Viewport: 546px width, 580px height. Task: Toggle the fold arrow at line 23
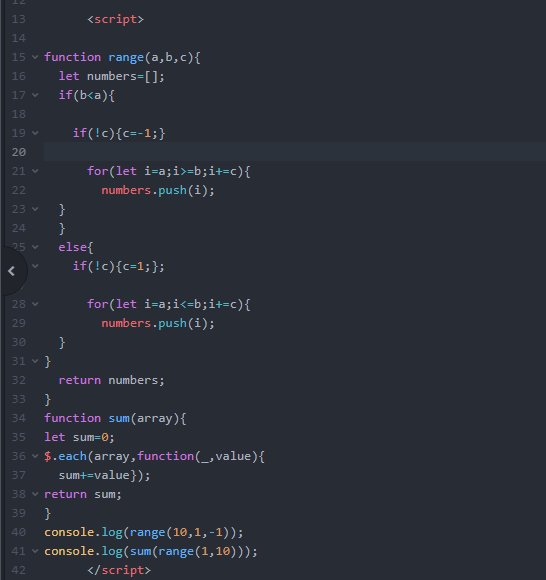(35, 209)
